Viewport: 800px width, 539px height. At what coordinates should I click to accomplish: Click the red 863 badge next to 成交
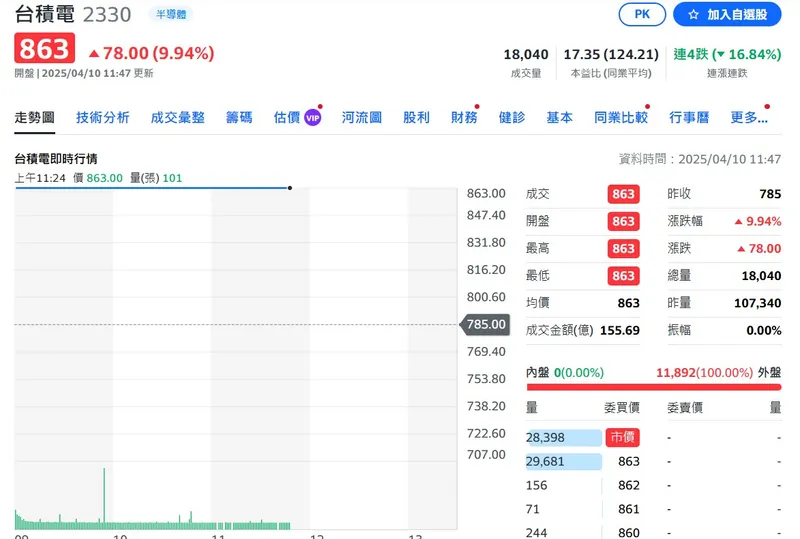(x=623, y=194)
